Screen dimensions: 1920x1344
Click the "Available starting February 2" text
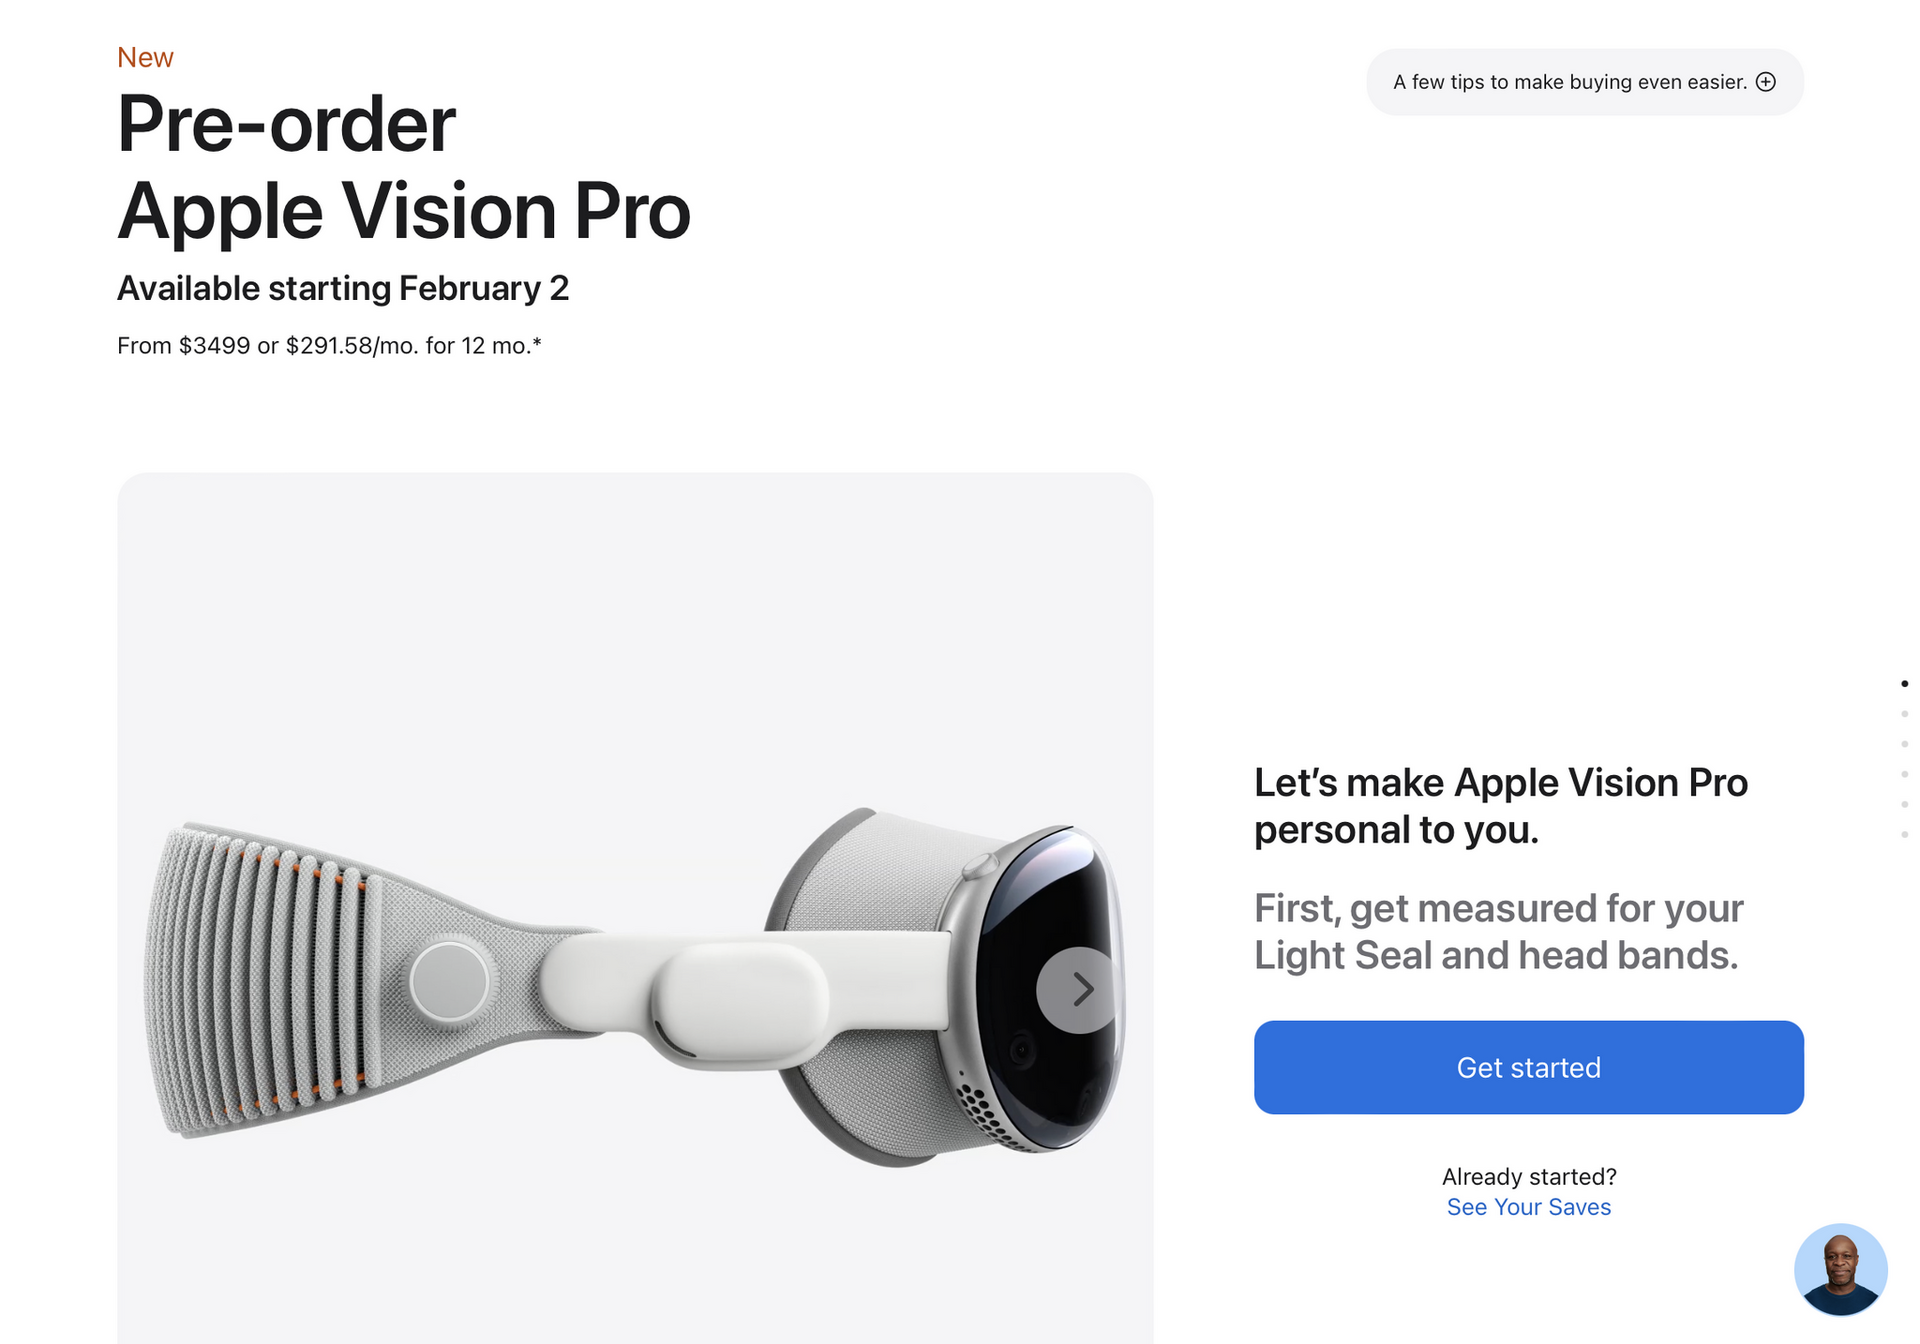point(343,288)
